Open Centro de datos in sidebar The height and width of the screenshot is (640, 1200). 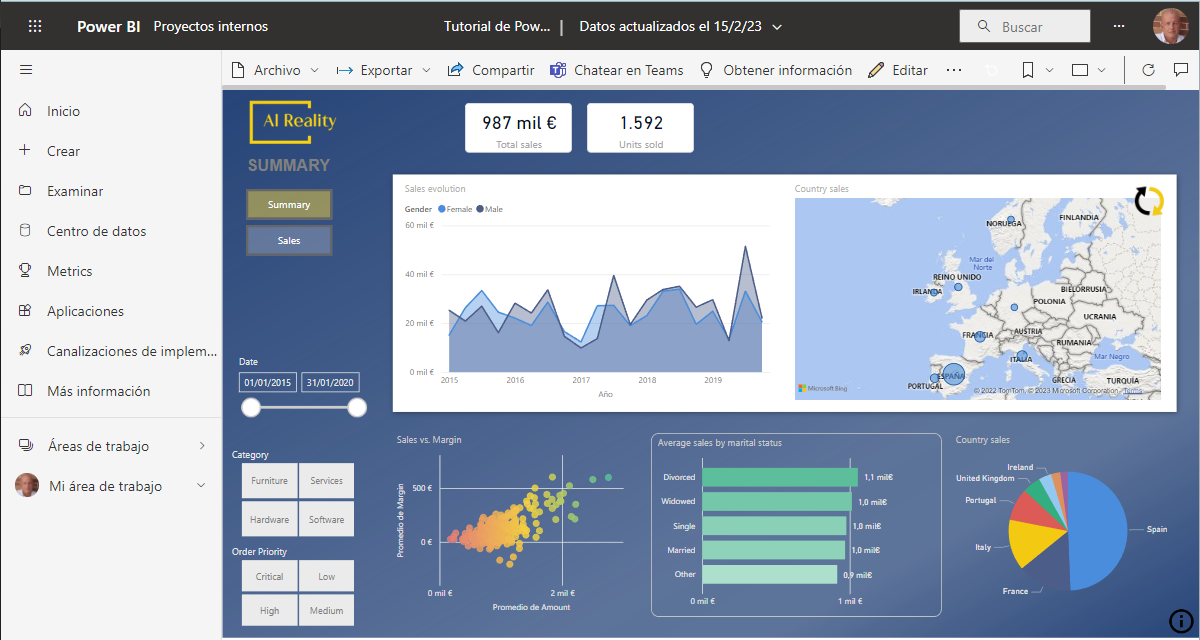point(96,231)
